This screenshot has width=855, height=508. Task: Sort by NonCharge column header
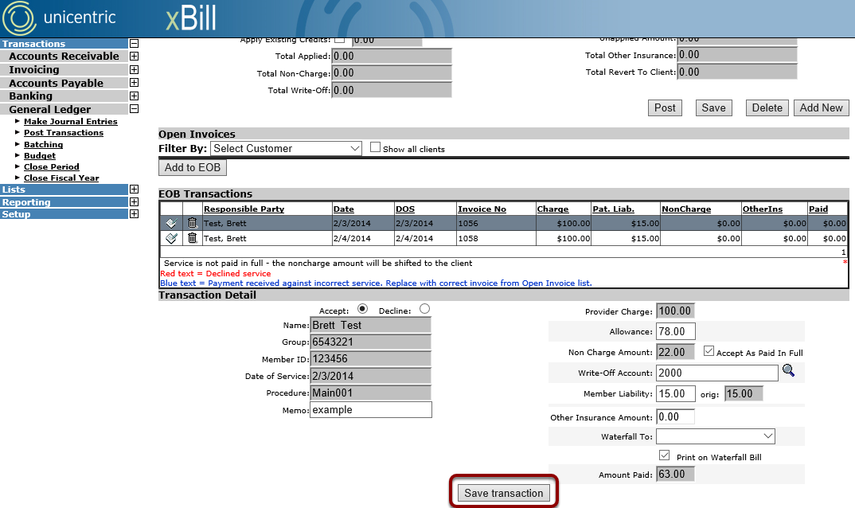pos(686,209)
